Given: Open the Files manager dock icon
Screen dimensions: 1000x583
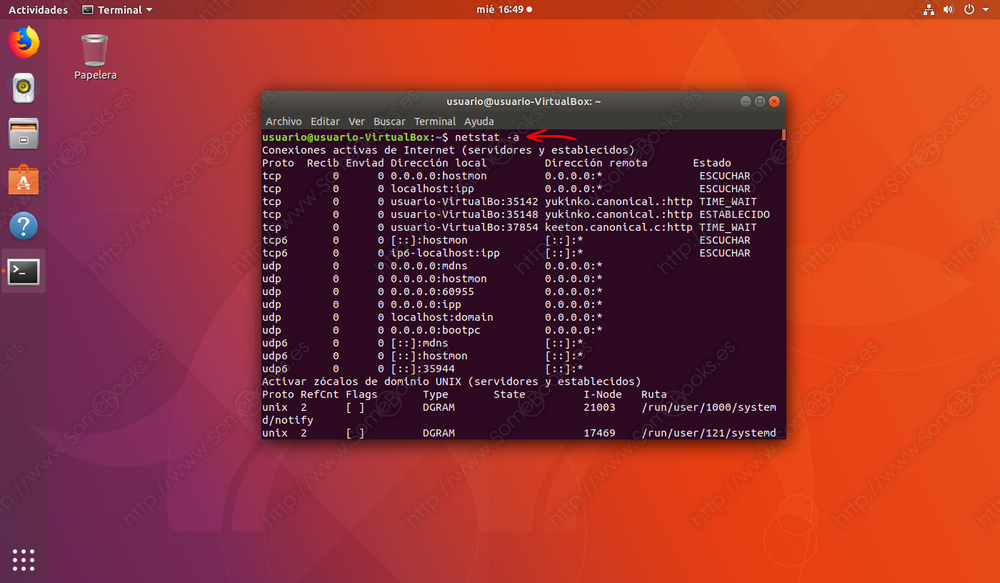Looking at the screenshot, I should pos(24,134).
